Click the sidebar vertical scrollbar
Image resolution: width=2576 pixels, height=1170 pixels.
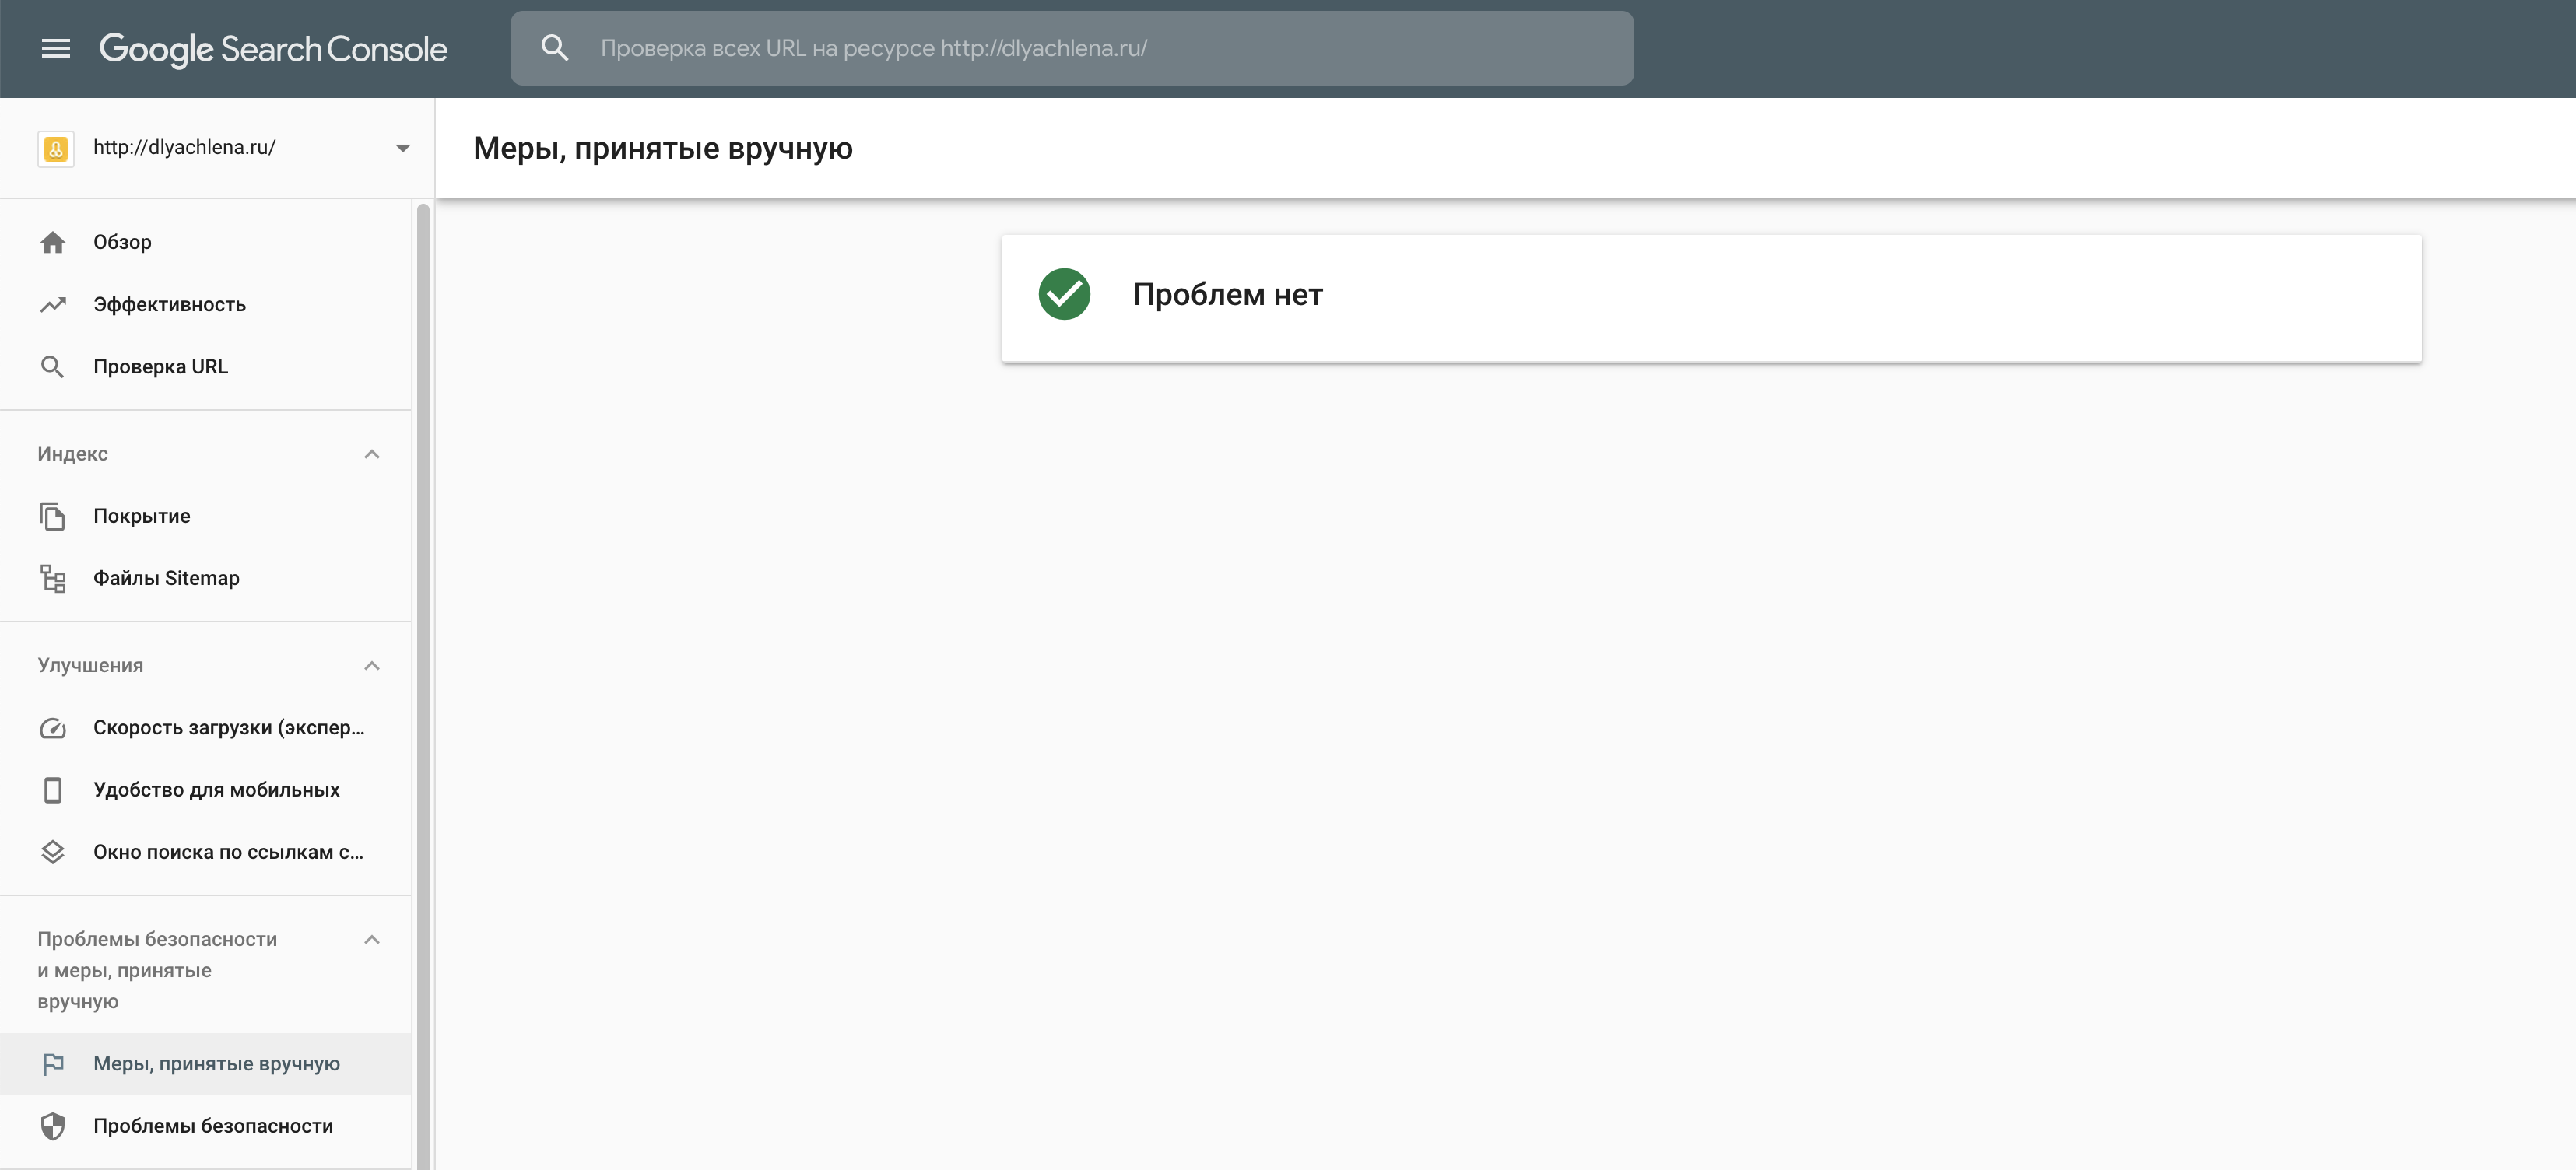(423, 680)
